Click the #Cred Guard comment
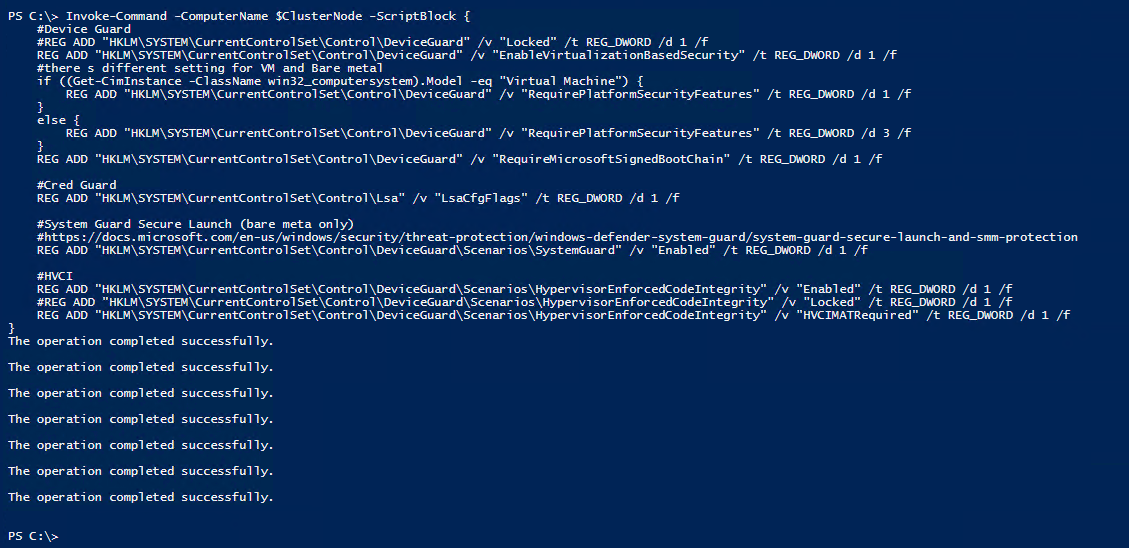Image resolution: width=1129 pixels, height=548 pixels. pyautogui.click(x=76, y=185)
